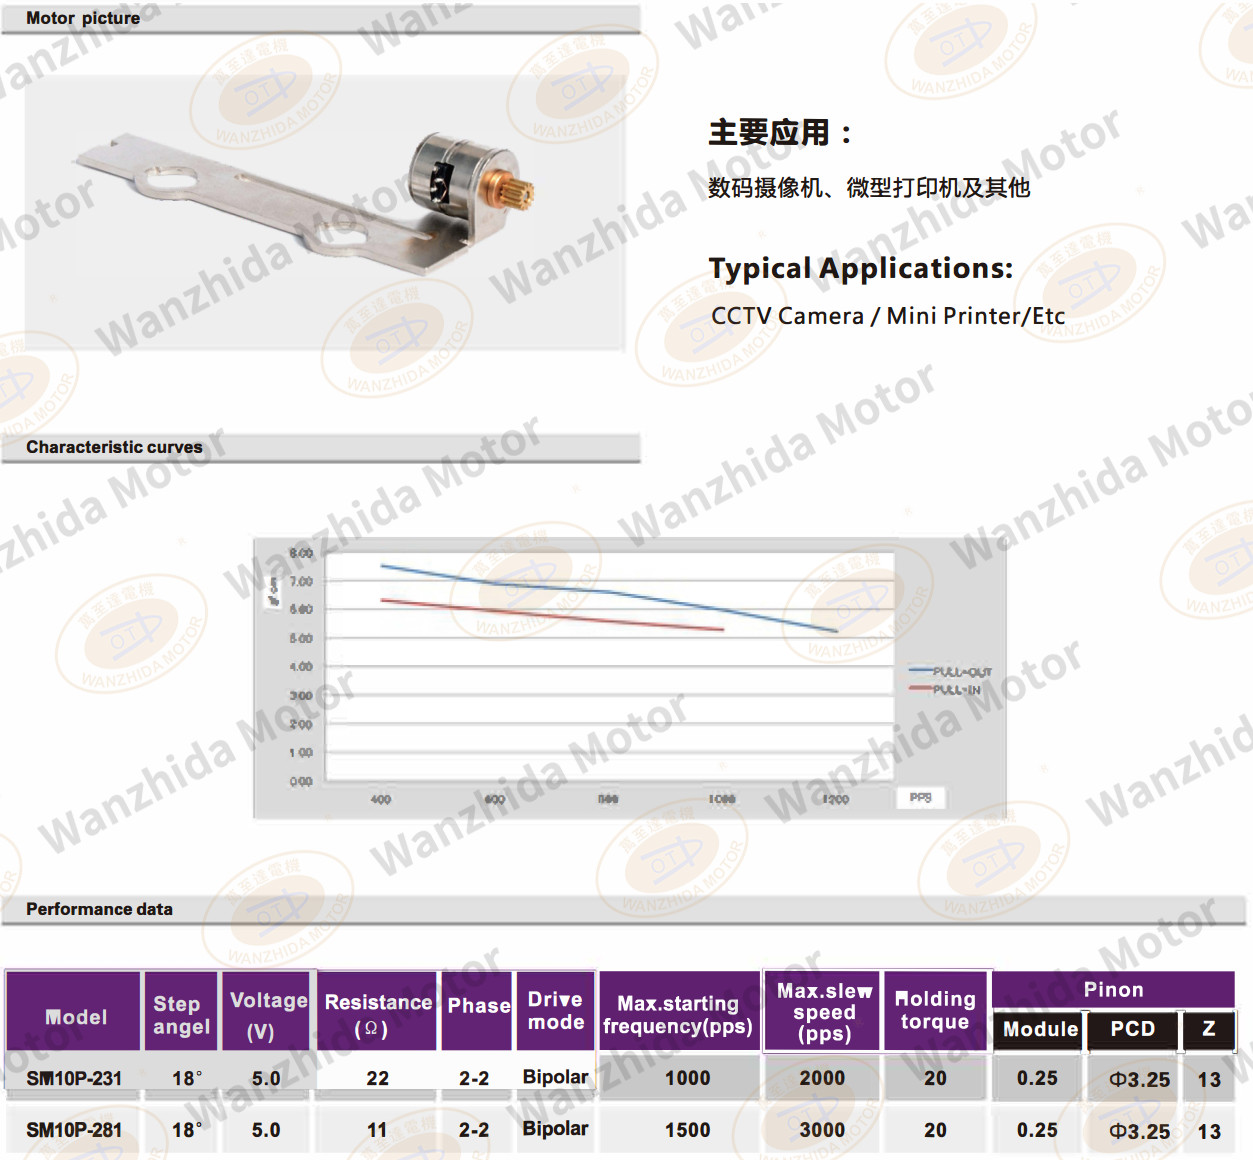Screen dimensions: 1253x1160
Task: Click the 'Performance data' section heading
Action: 99,909
